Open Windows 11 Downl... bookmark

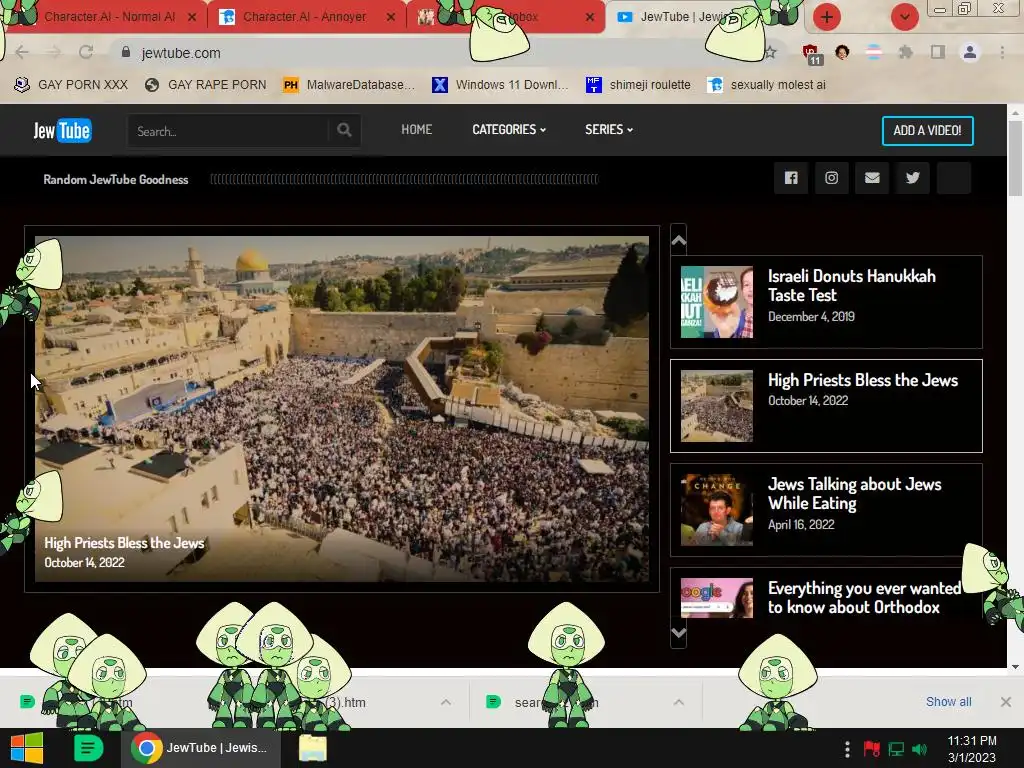click(x=501, y=85)
